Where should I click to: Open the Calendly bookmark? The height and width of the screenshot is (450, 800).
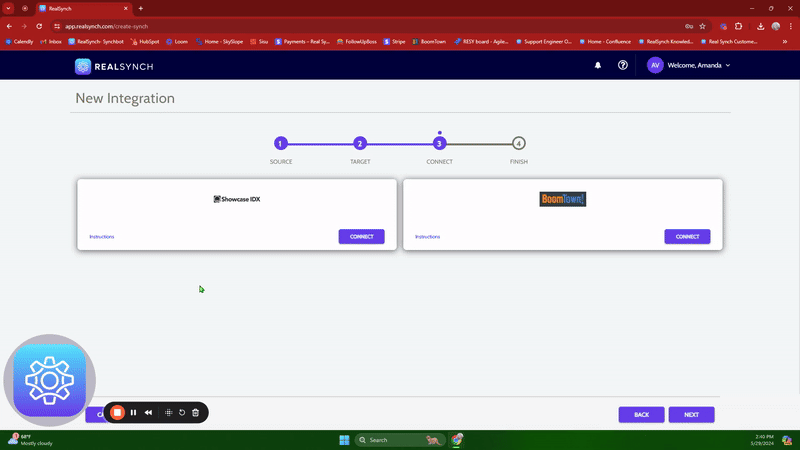click(x=19, y=42)
